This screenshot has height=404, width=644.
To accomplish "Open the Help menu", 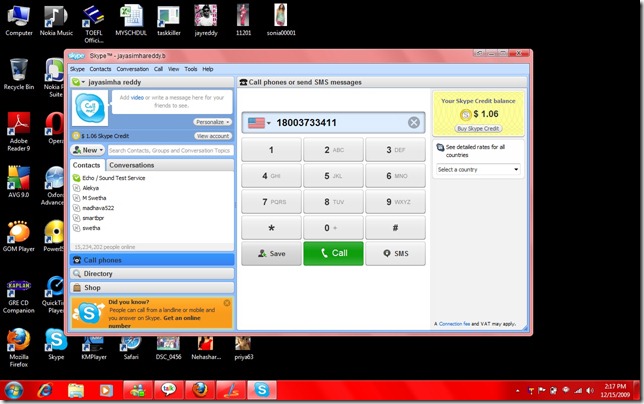I will click(207, 69).
